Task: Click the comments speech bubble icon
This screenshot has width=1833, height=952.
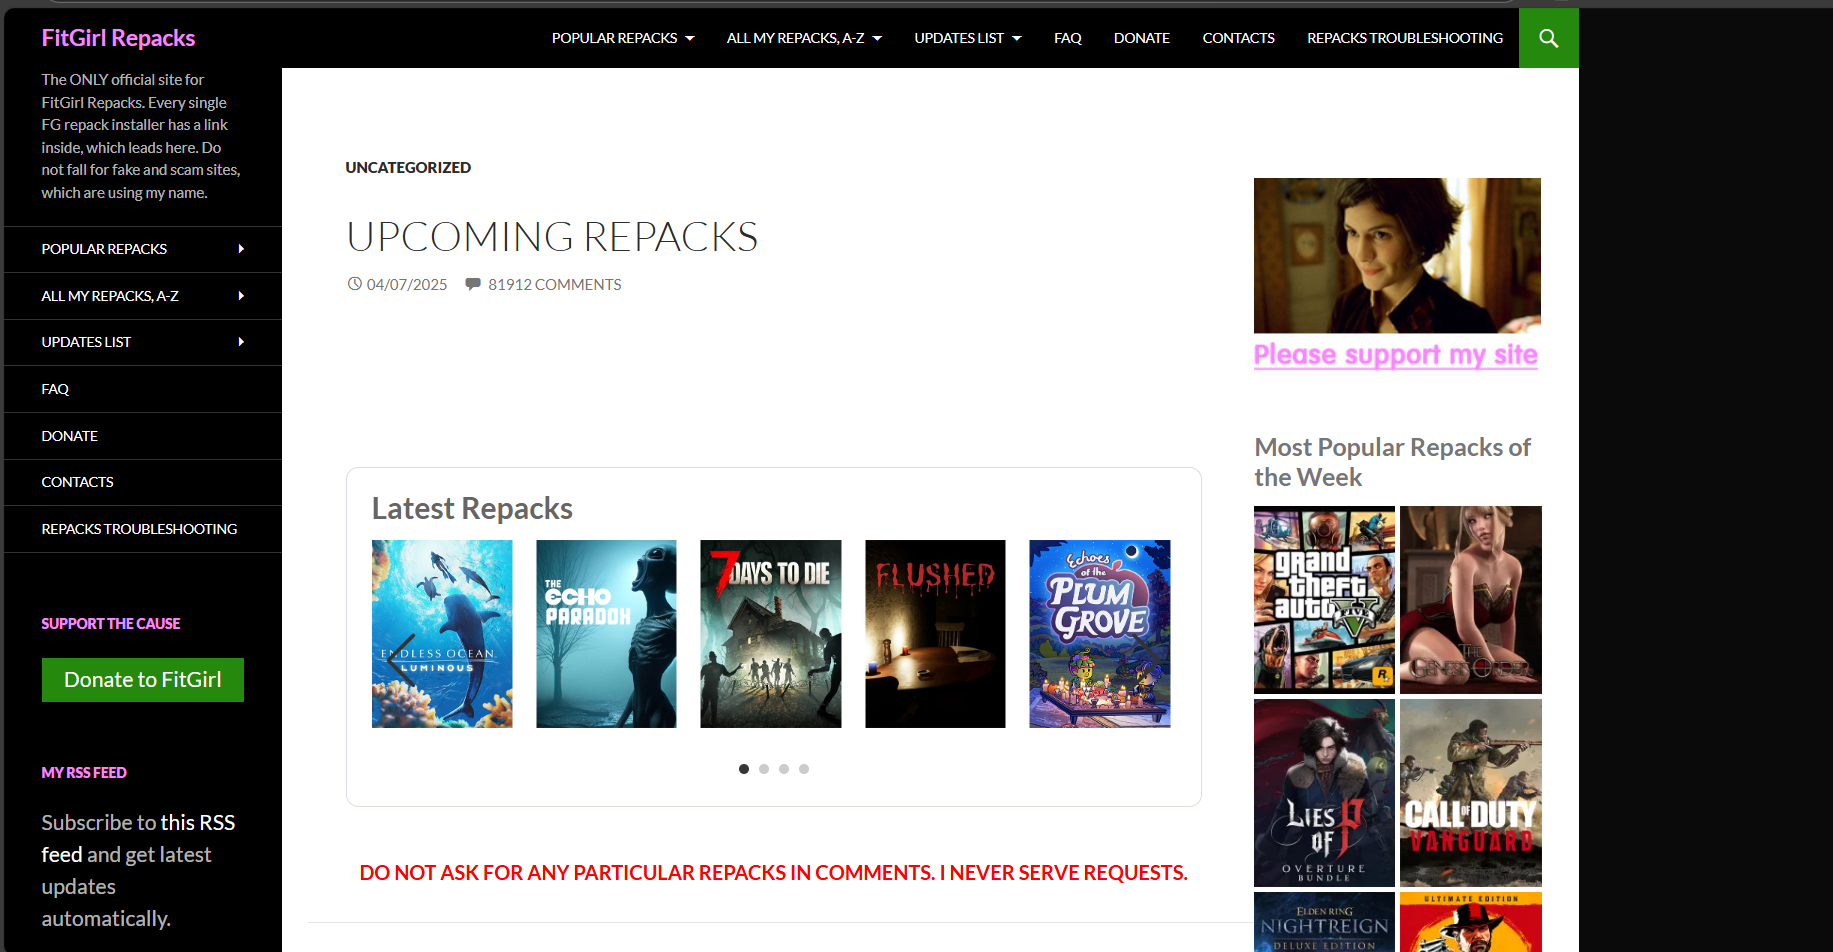Action: (473, 284)
